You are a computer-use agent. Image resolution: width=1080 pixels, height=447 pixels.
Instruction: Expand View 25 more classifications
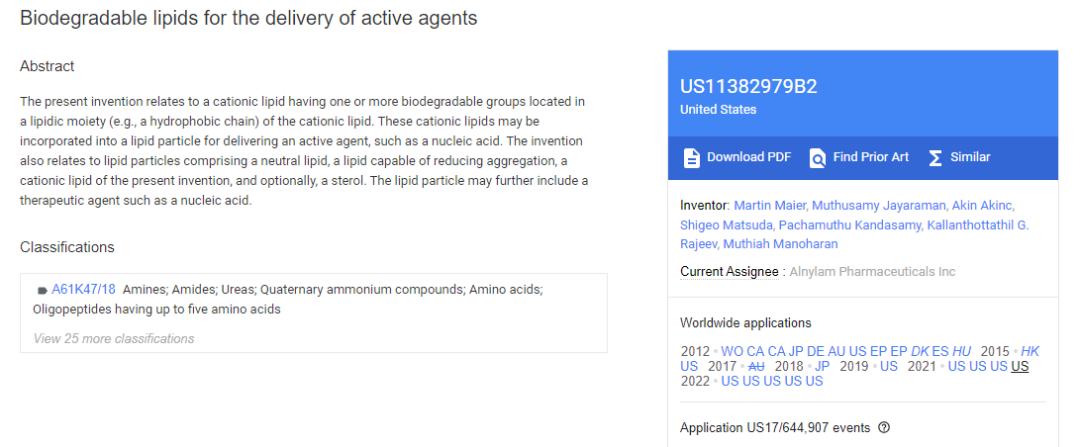click(114, 338)
